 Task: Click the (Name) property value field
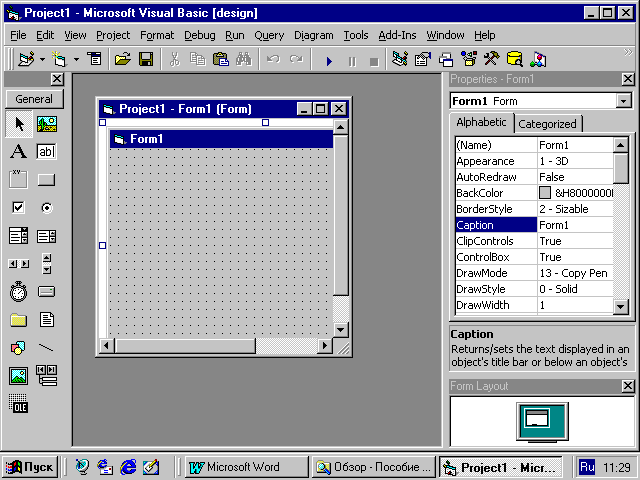pyautogui.click(x=575, y=145)
